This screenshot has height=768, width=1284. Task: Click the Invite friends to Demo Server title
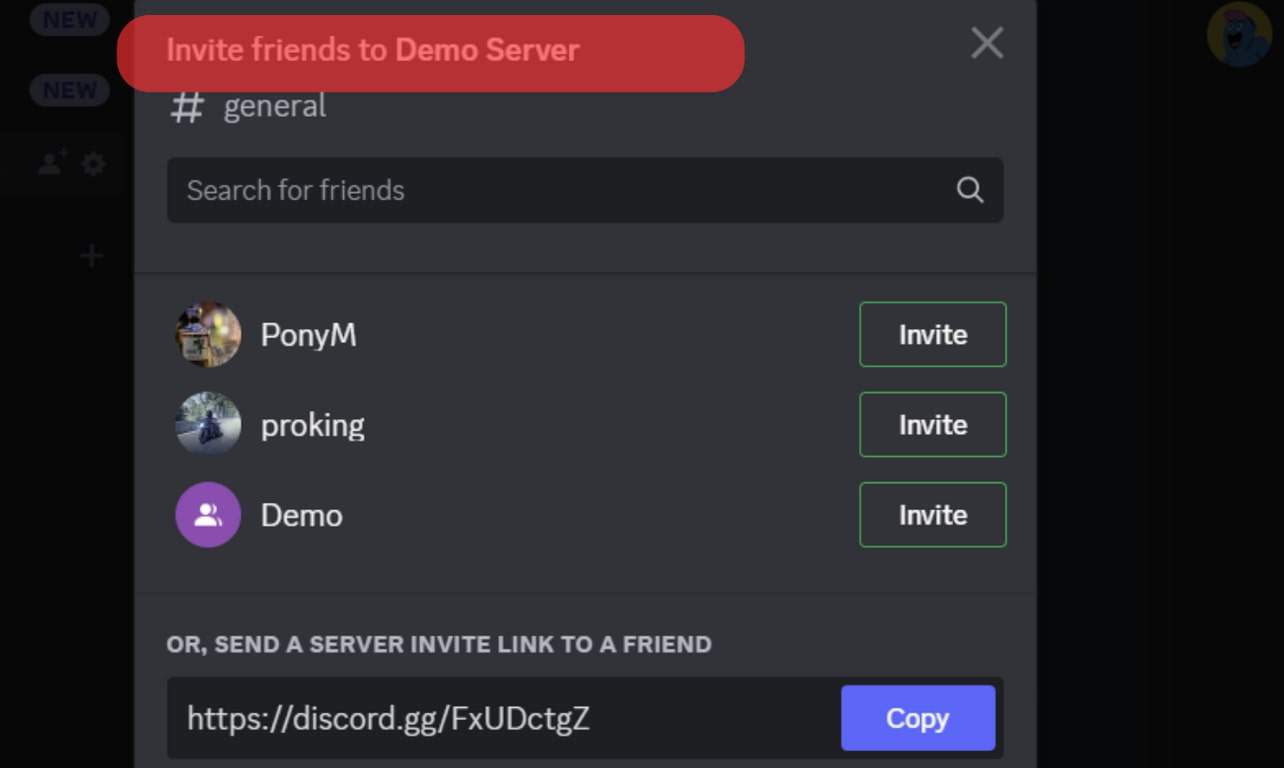tap(372, 50)
